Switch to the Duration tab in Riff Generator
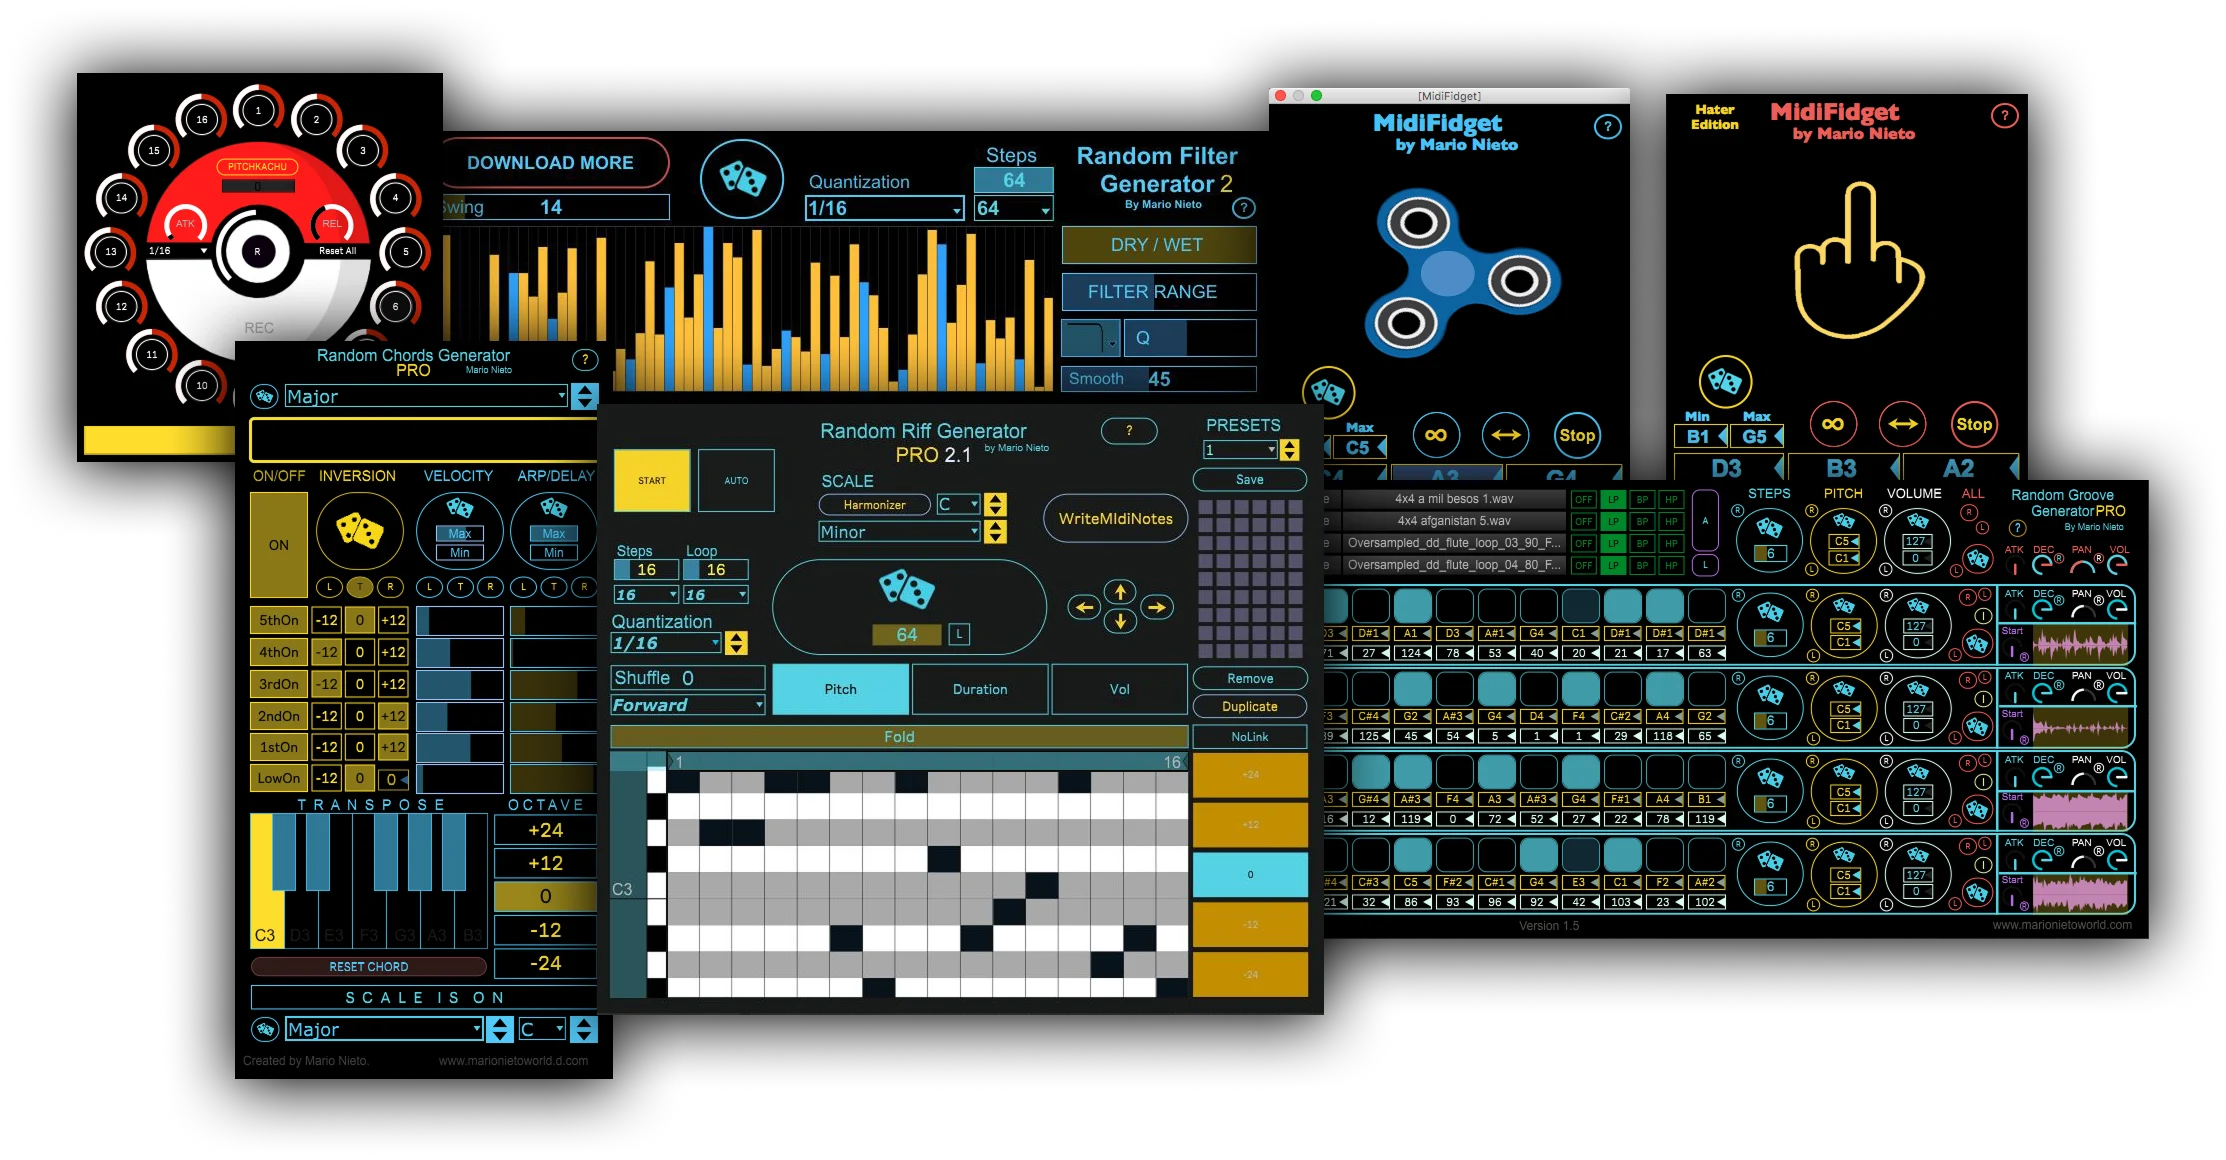 tap(978, 688)
